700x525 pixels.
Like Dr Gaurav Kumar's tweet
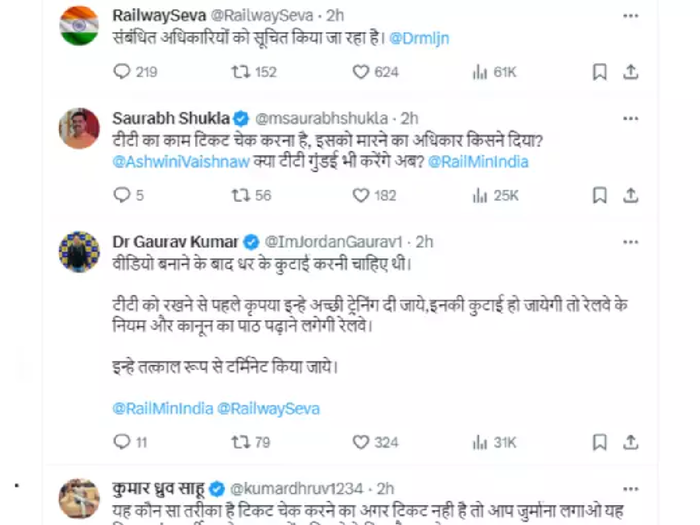click(x=361, y=442)
